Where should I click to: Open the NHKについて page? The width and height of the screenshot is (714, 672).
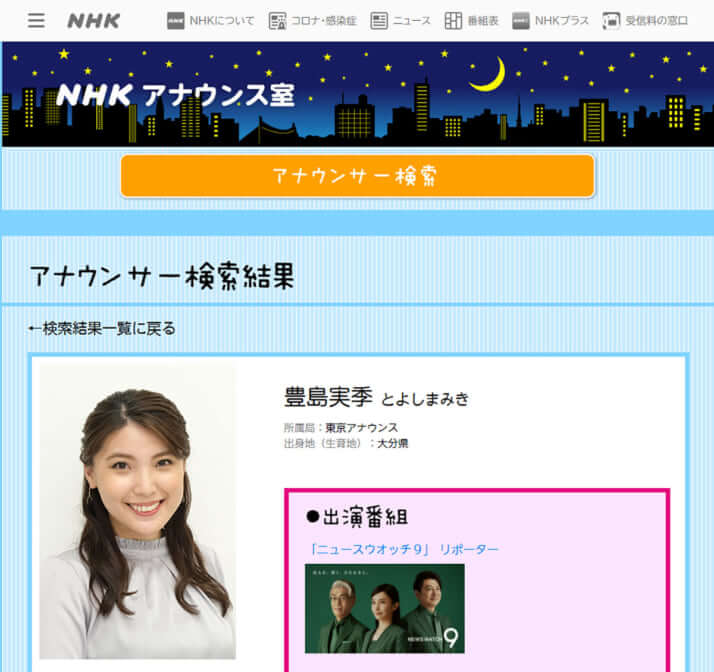[210, 21]
